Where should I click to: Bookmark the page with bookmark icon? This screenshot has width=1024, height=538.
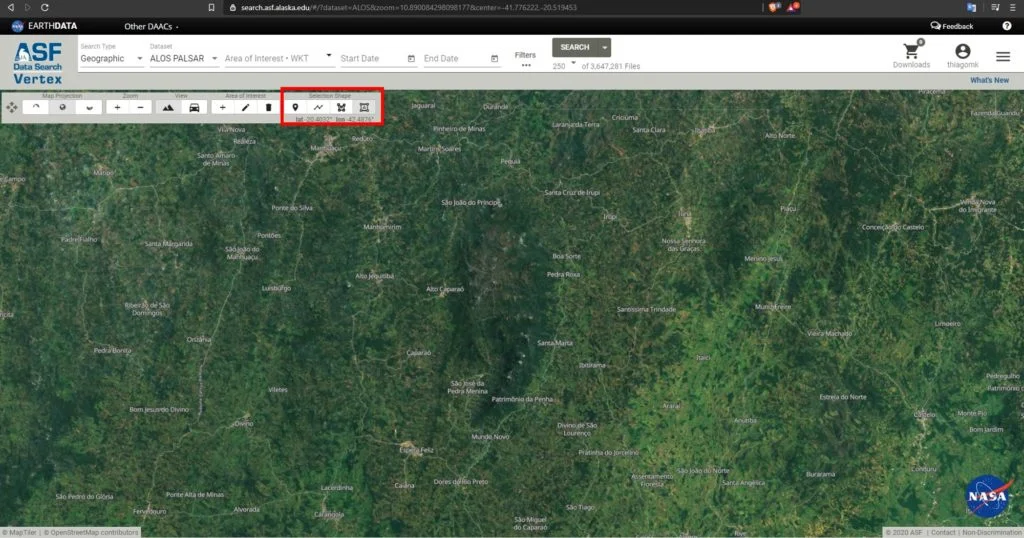click(211, 7)
